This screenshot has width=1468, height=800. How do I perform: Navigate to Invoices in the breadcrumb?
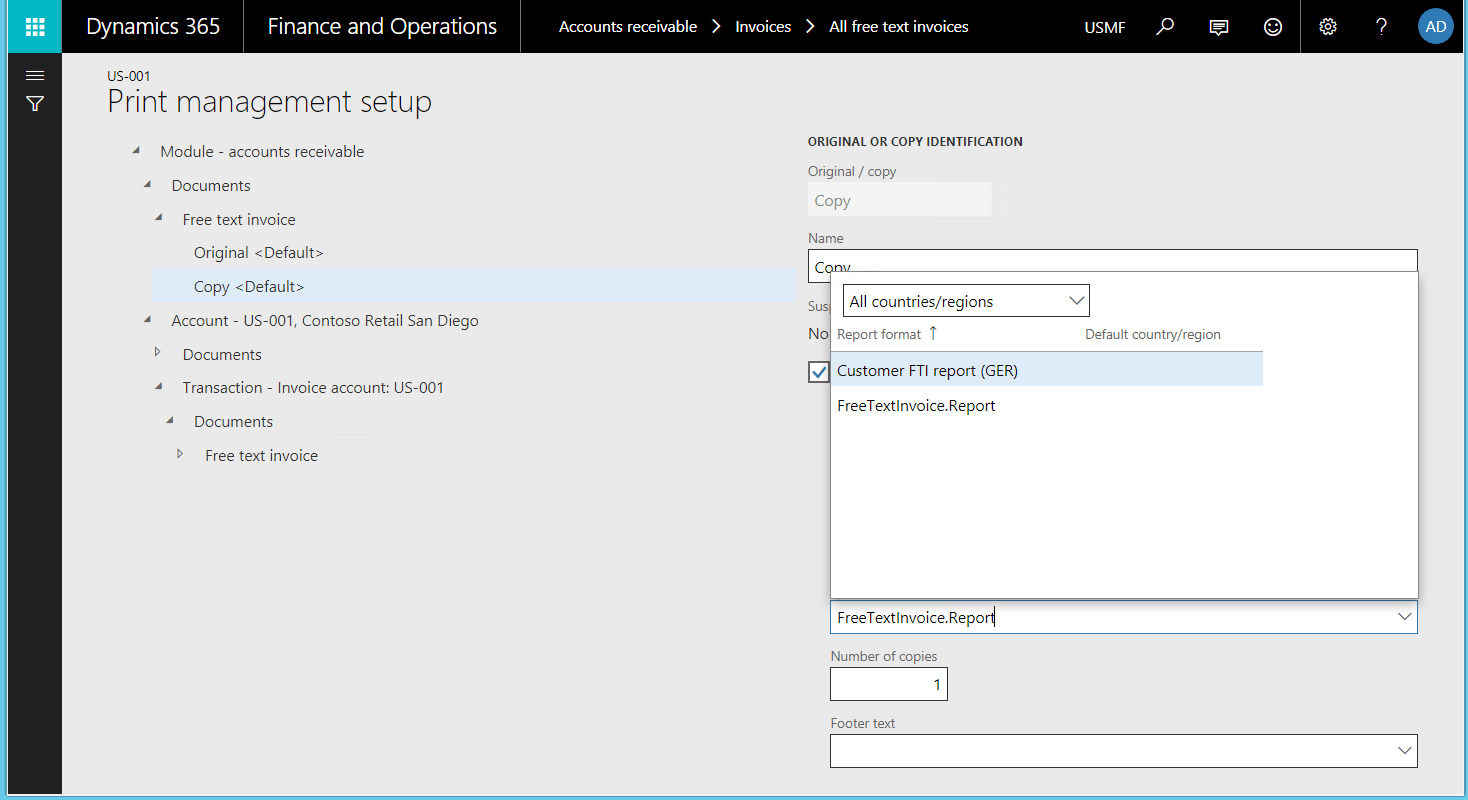click(x=763, y=26)
